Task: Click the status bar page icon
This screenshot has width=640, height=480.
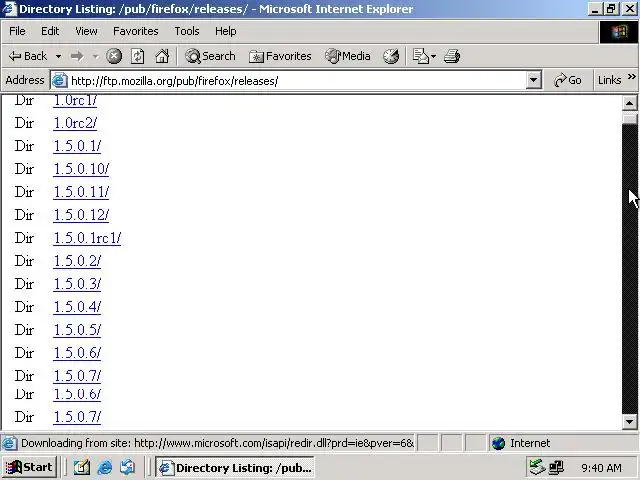Action: [10, 443]
